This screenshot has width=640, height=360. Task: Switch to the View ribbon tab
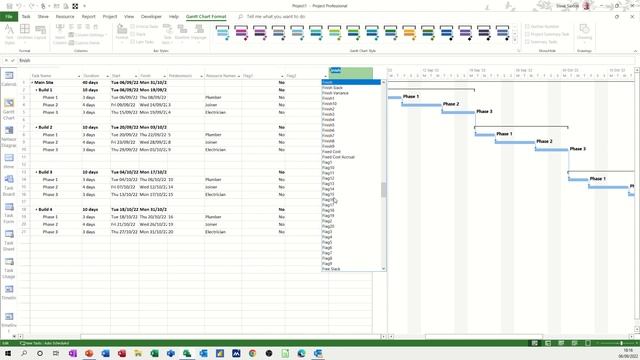(x=129, y=17)
